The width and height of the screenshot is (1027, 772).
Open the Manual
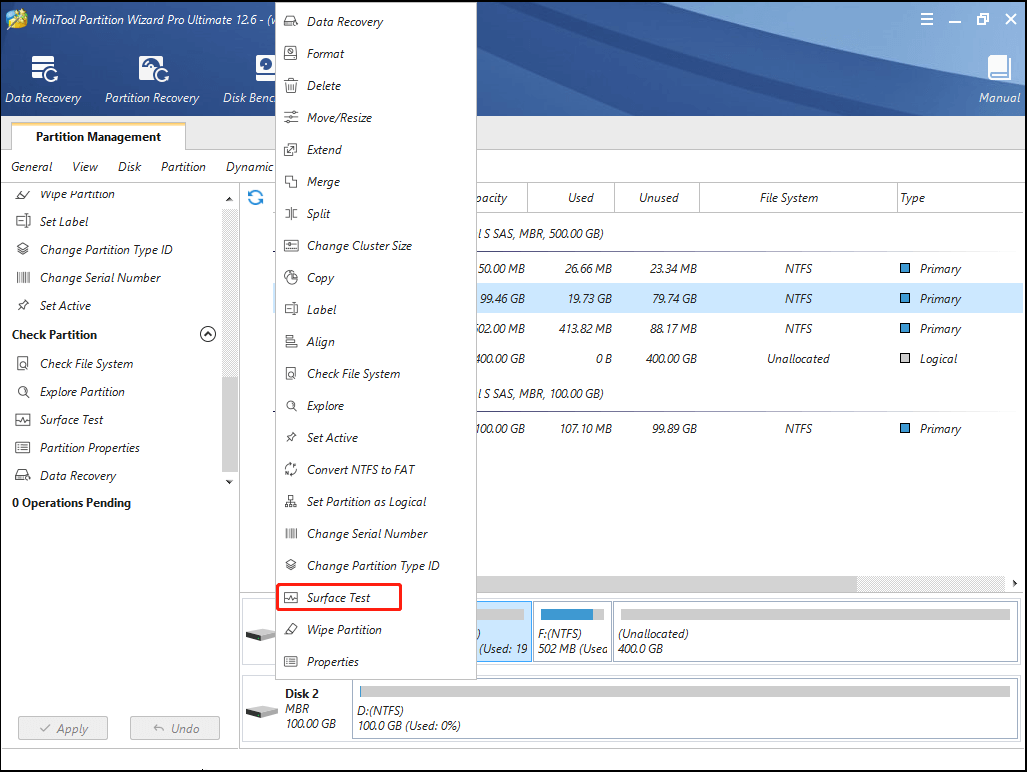[999, 78]
